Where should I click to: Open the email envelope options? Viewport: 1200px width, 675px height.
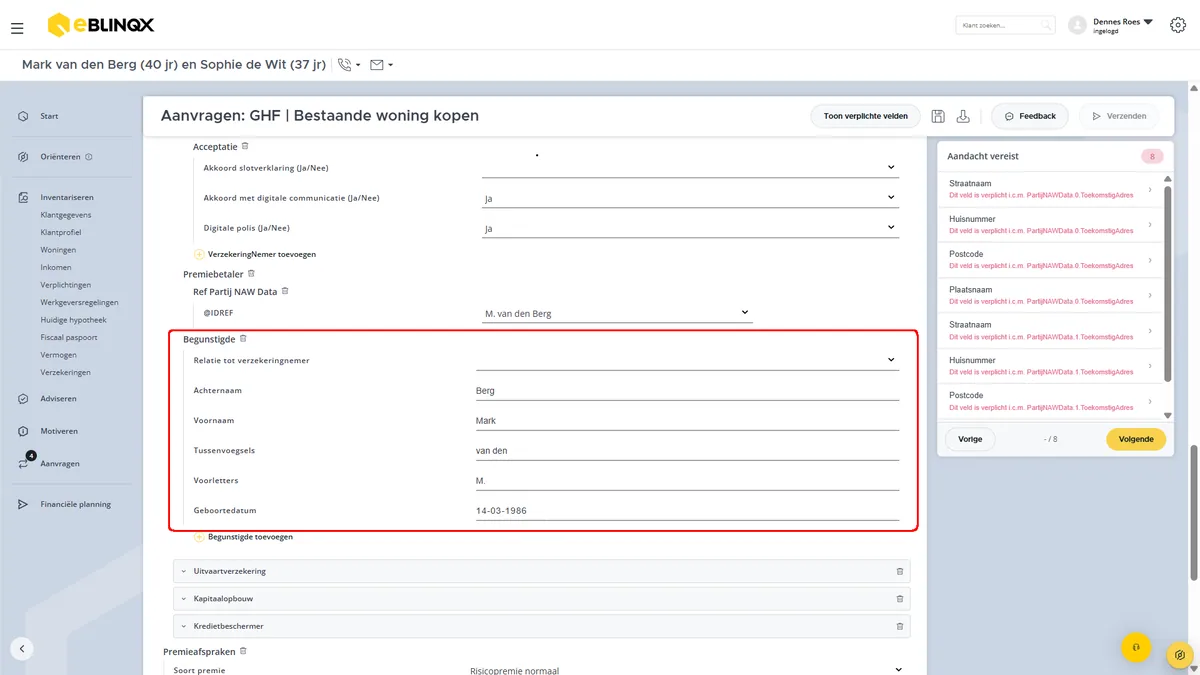pos(381,65)
